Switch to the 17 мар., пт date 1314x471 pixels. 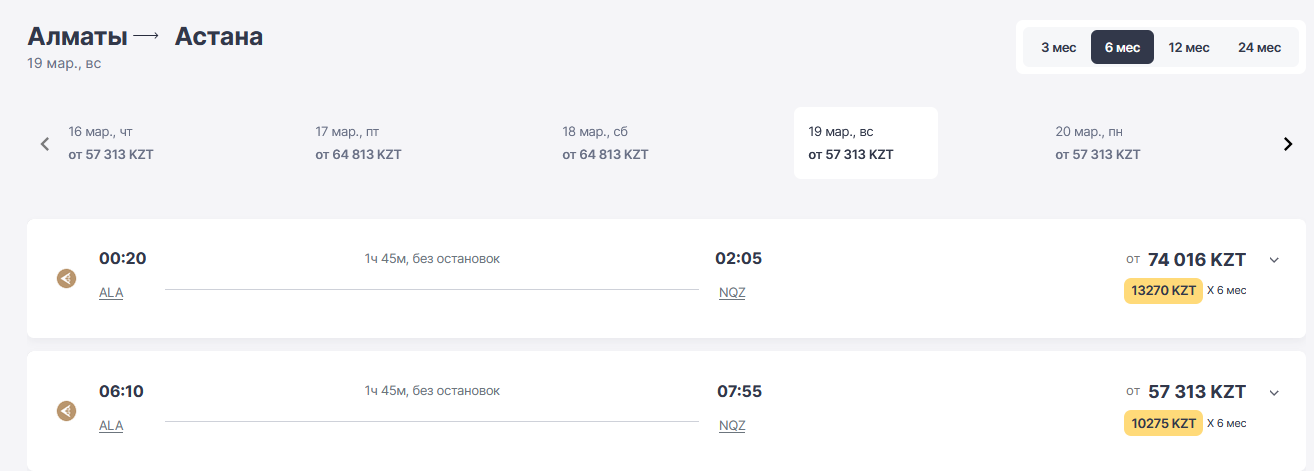coord(358,143)
